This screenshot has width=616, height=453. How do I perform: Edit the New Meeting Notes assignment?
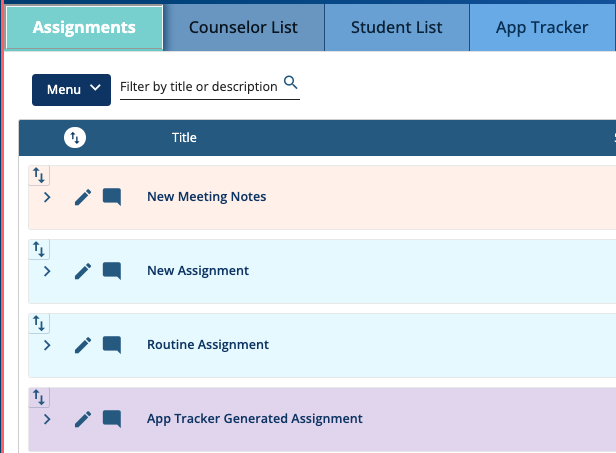83,197
